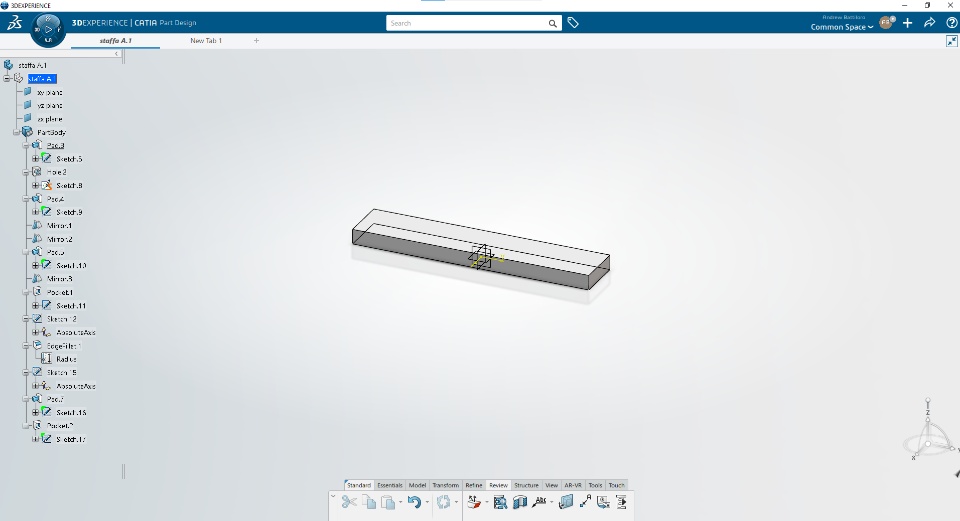Click the review playback icon at toolbar end
960x521 pixels.
621,502
